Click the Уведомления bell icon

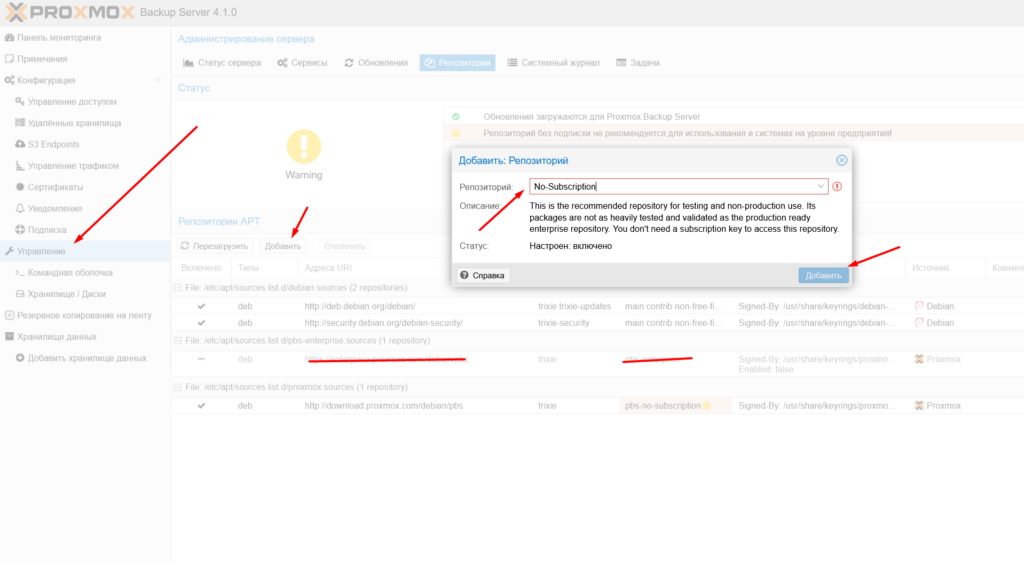[20, 209]
